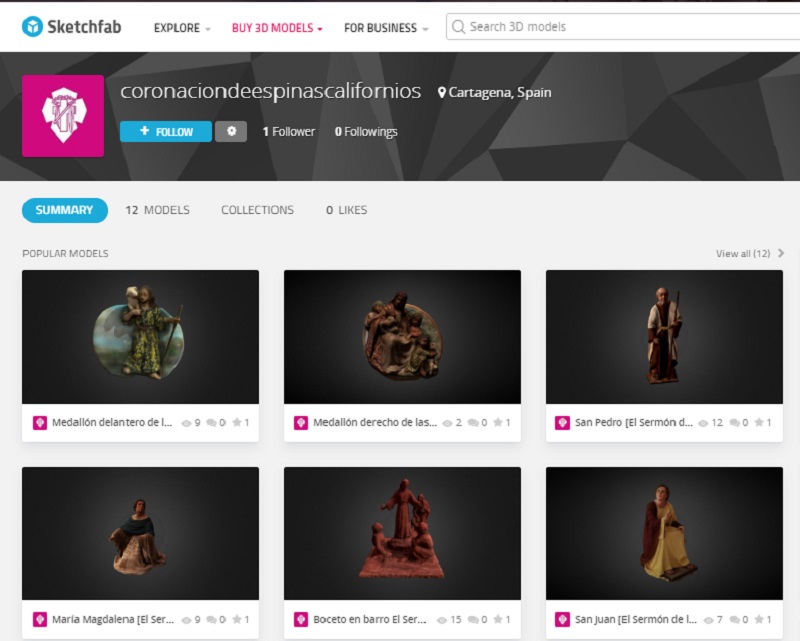Open the San Pedro model thumbnail

coord(664,337)
